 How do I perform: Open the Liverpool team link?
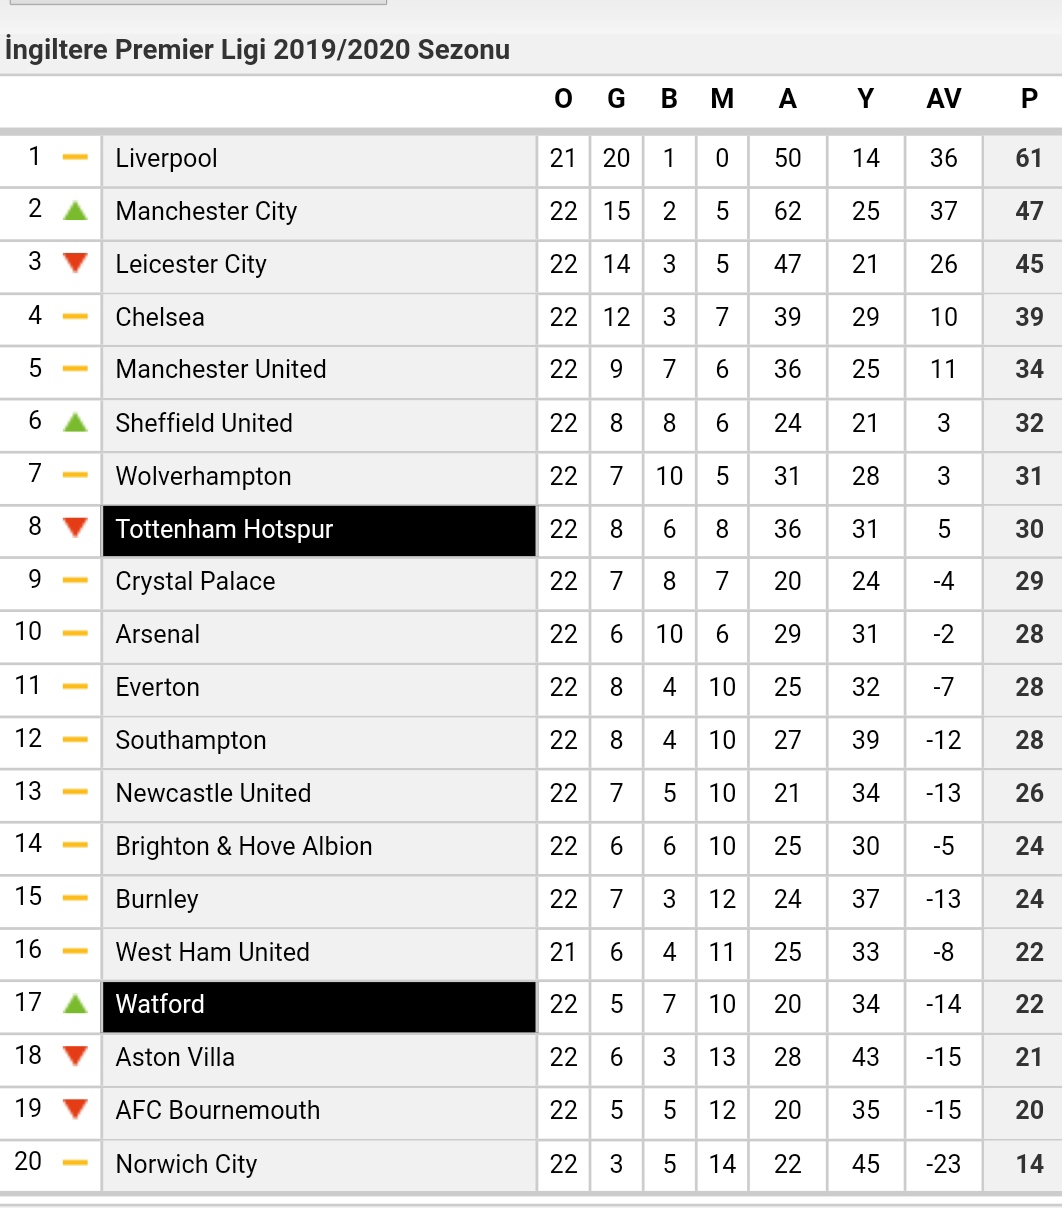click(x=166, y=158)
